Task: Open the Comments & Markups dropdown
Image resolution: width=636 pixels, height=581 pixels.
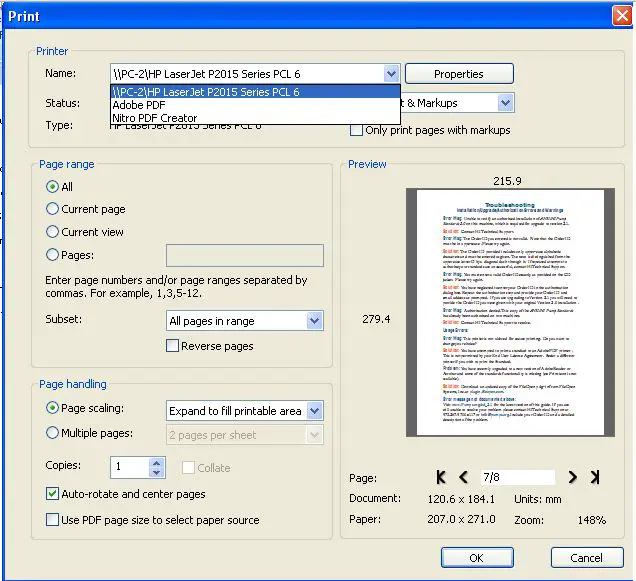Action: pos(505,103)
